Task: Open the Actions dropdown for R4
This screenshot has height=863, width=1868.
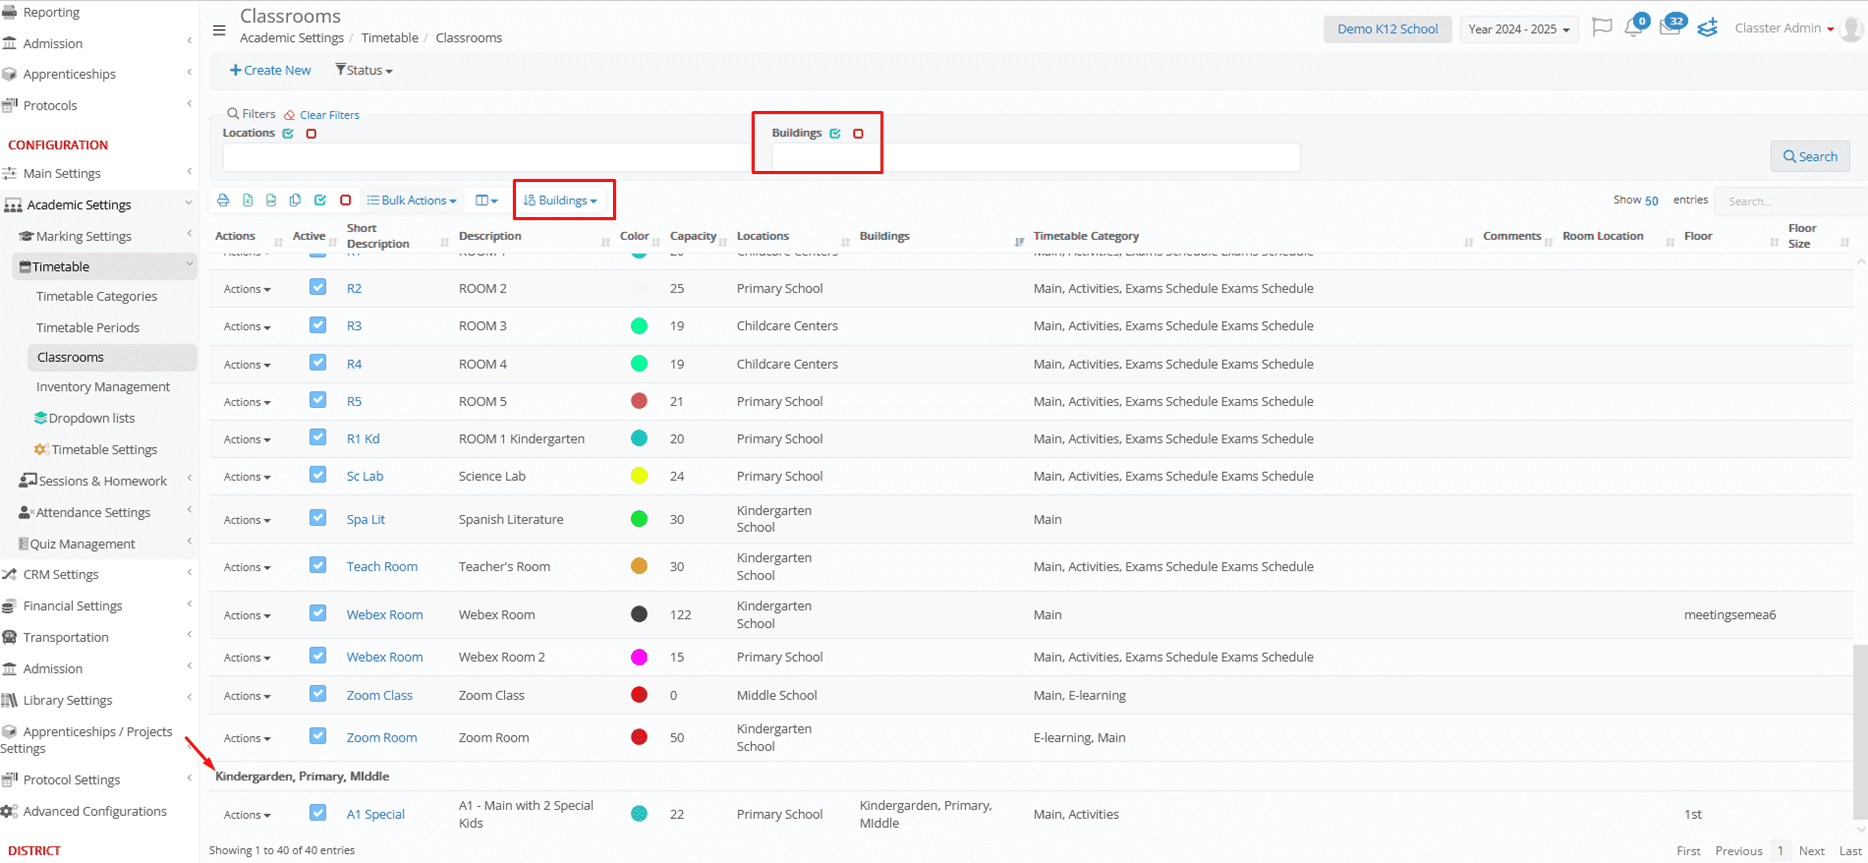Action: (x=247, y=364)
